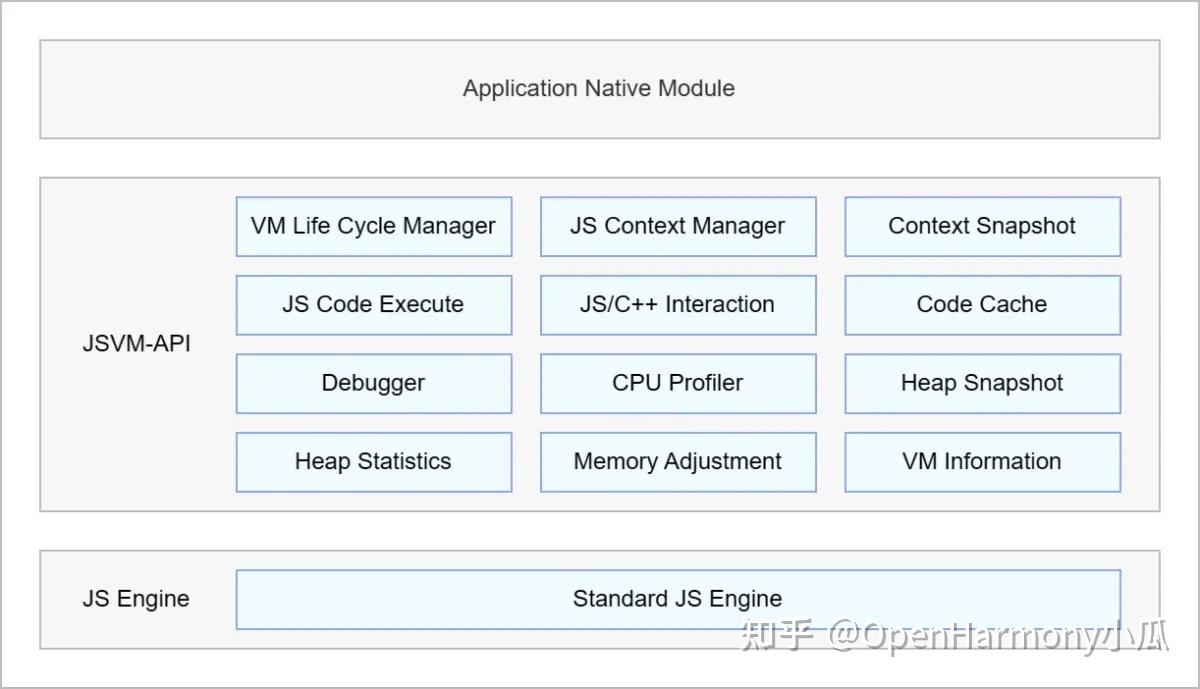Click the Heap Statistics block
Image resolution: width=1200 pixels, height=689 pixels.
pyautogui.click(x=373, y=461)
